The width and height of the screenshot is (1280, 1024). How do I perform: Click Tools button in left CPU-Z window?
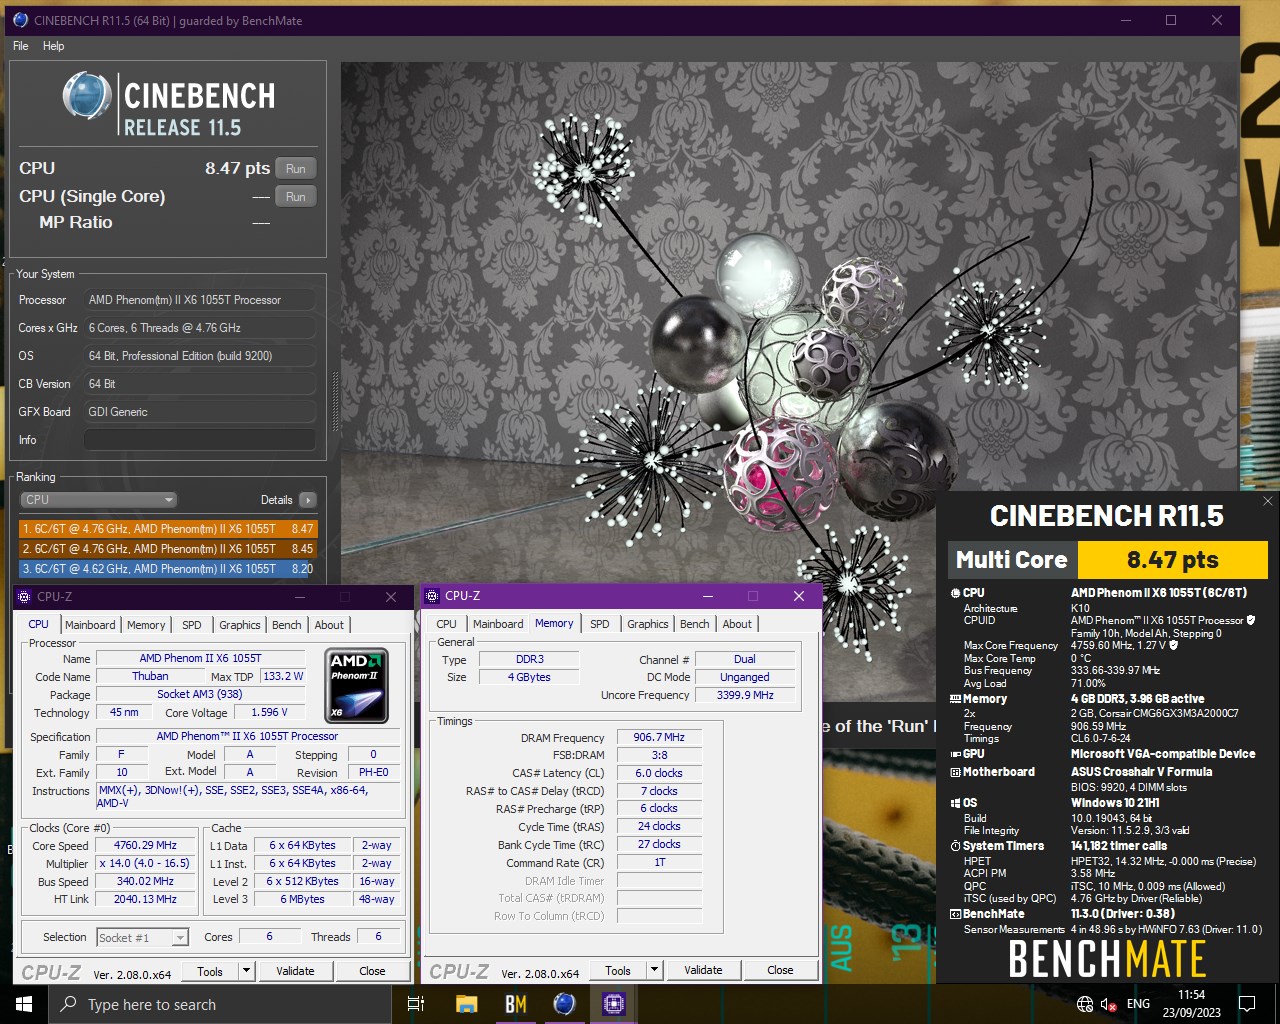(x=210, y=971)
